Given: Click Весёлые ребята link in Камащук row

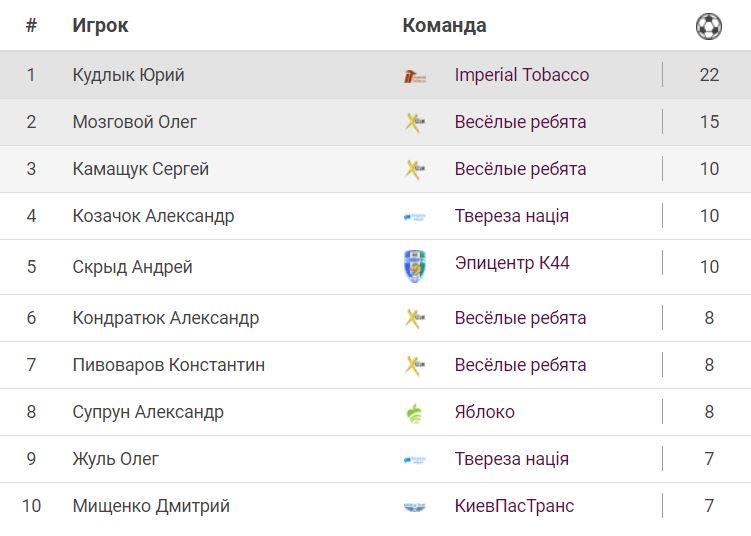Looking at the screenshot, I should (x=520, y=169).
